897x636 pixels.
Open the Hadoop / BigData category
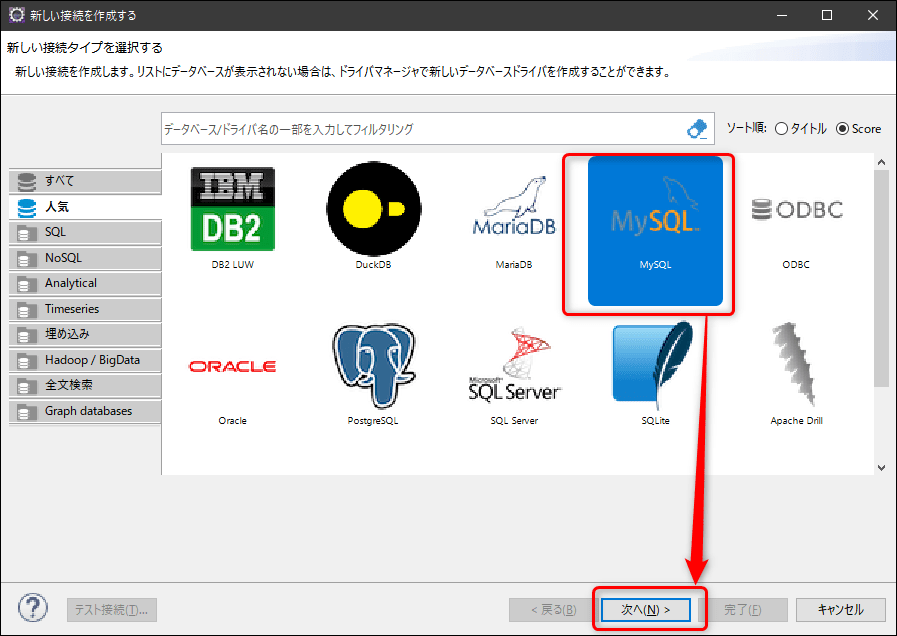(85, 360)
